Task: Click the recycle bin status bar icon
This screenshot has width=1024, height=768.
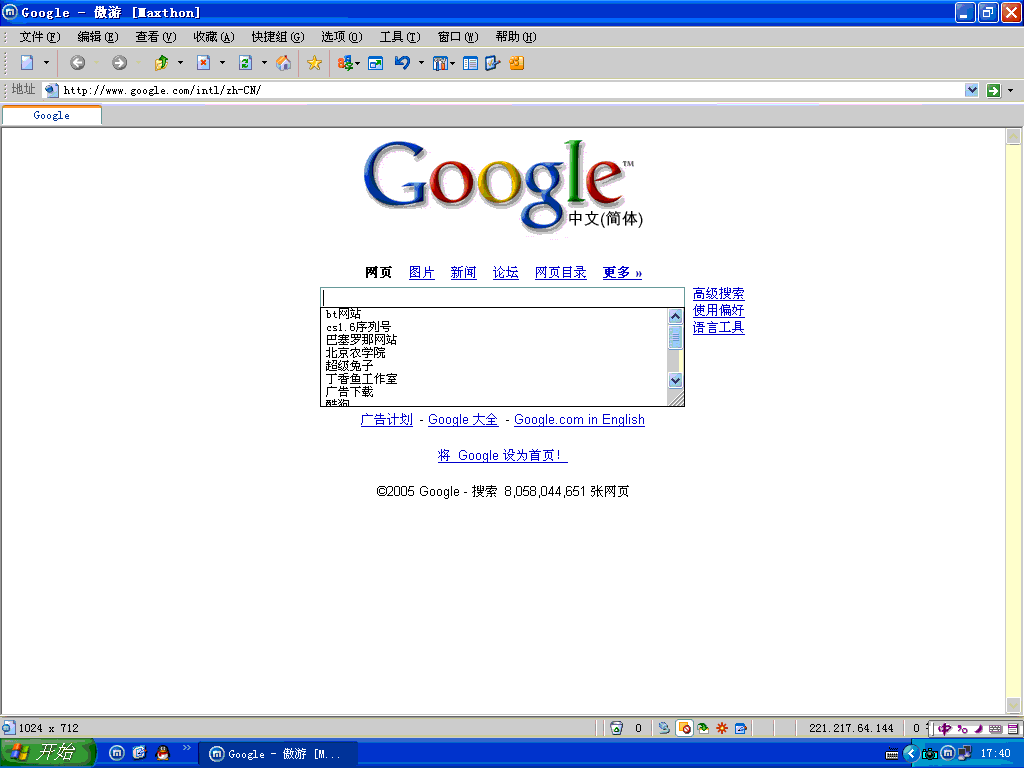Action: click(616, 728)
